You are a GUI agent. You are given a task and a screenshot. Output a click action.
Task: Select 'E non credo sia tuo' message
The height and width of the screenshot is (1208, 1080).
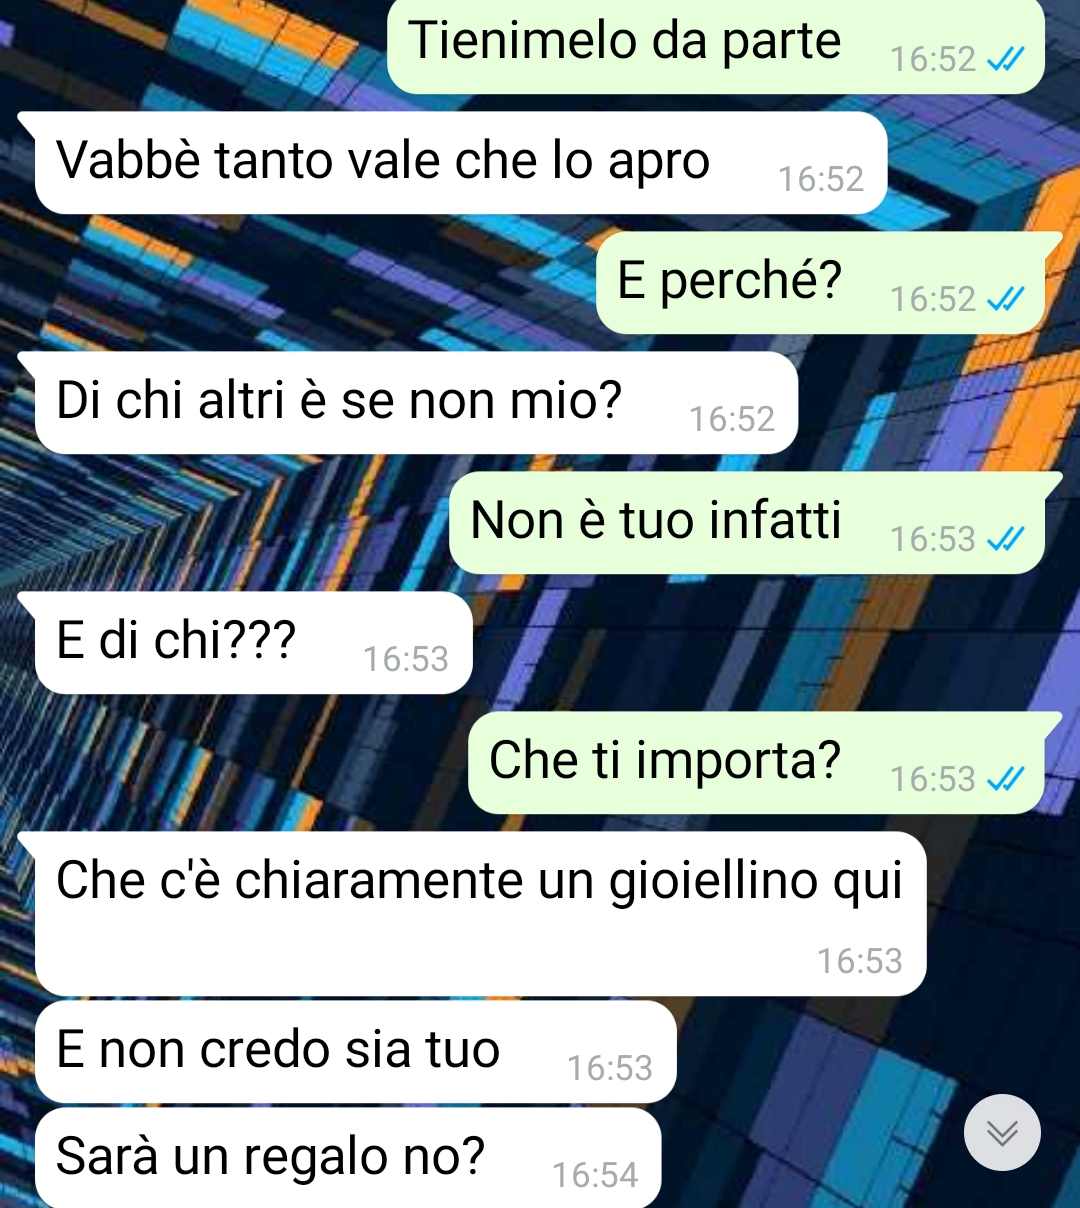(356, 1051)
